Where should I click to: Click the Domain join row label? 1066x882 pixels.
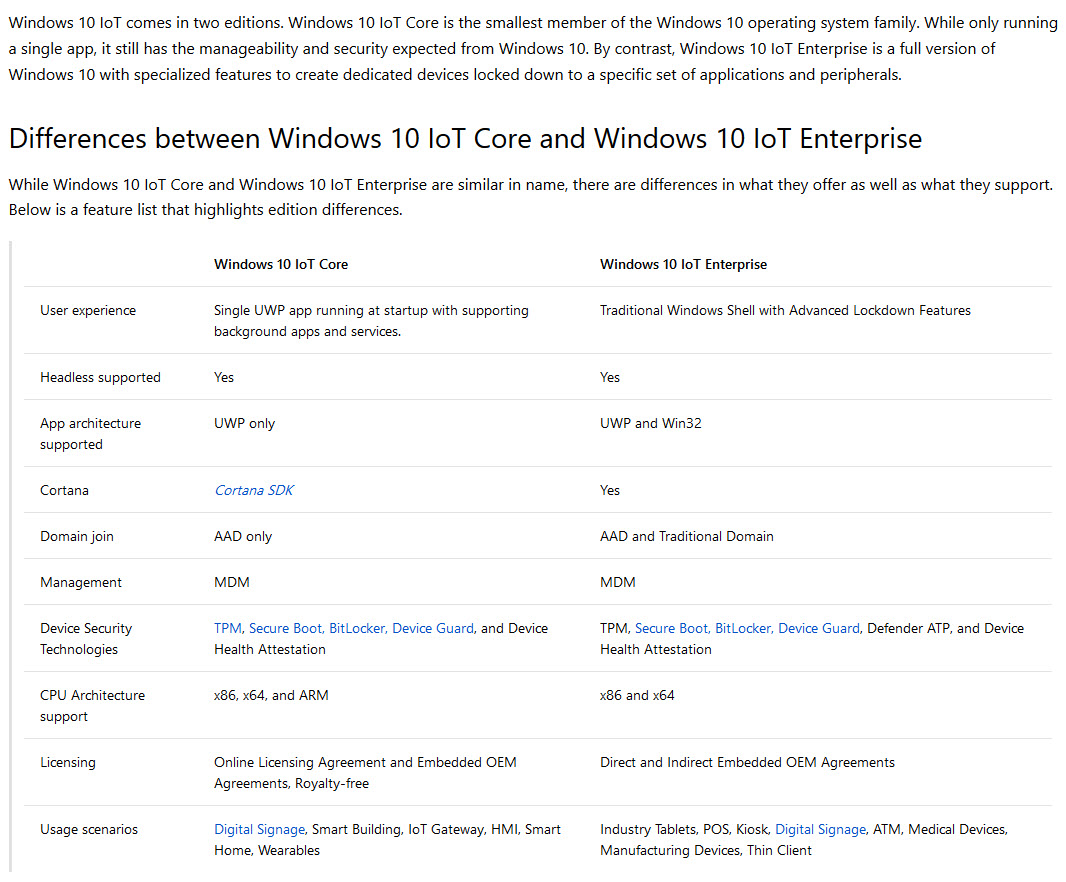[x=77, y=537]
